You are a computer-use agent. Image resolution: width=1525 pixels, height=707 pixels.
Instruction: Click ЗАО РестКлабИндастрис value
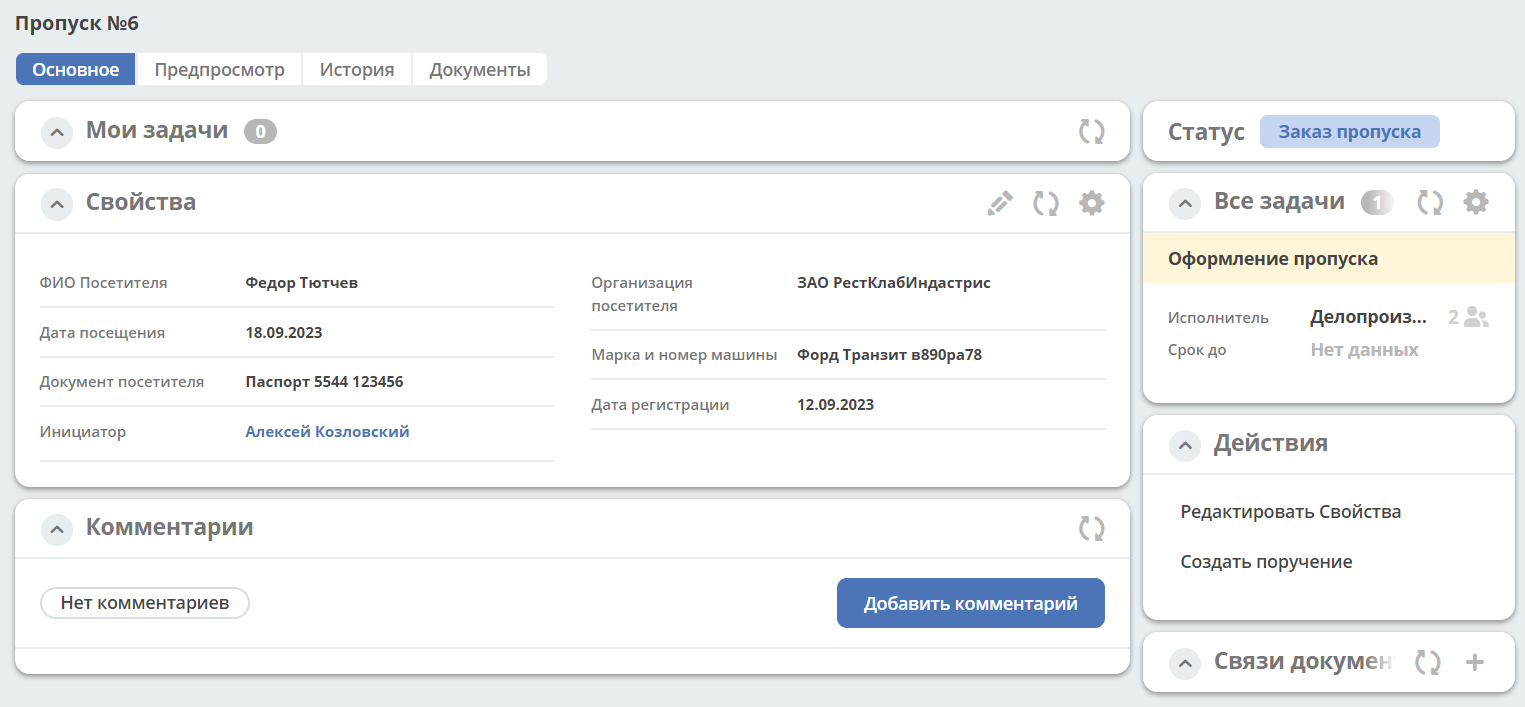pyautogui.click(x=894, y=283)
